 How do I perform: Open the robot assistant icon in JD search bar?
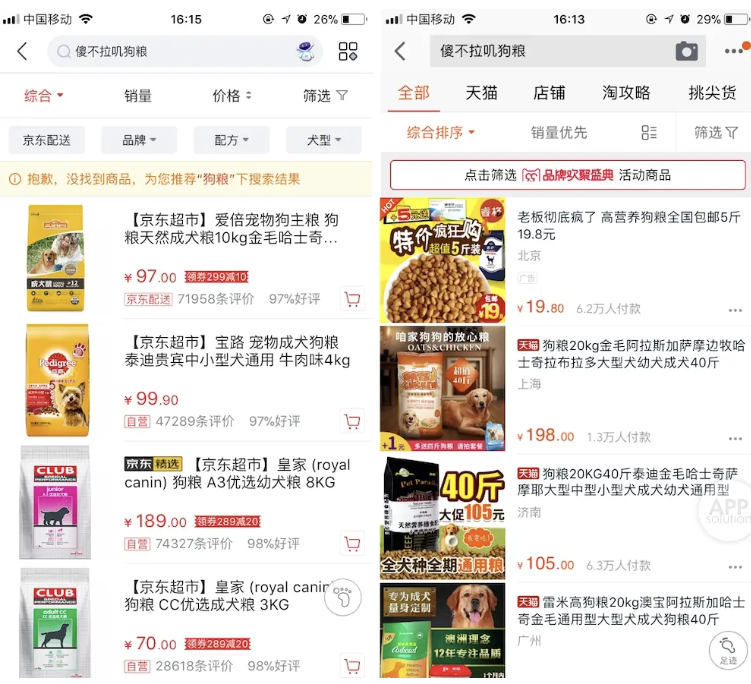[x=305, y=51]
